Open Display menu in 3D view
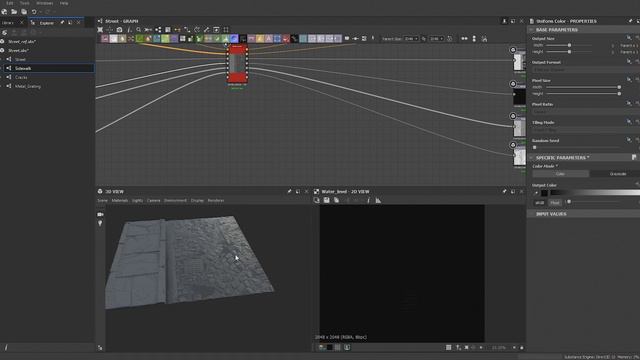Viewport: 640px width, 360px height. click(197, 200)
